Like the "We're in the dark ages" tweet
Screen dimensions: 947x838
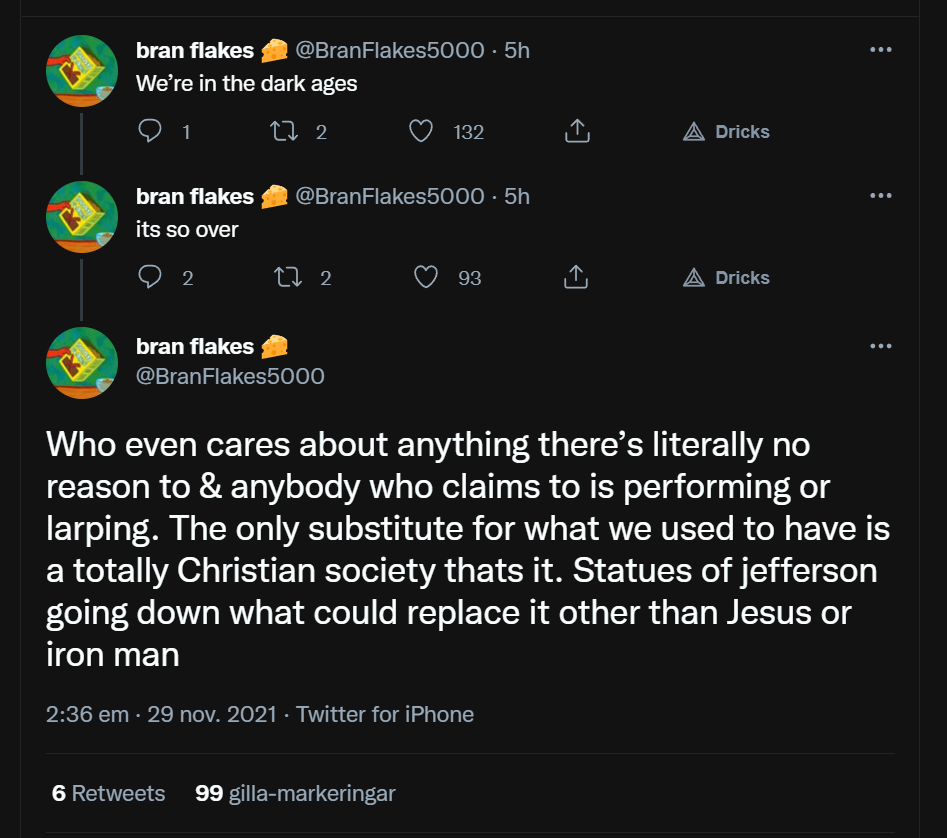pyautogui.click(x=422, y=131)
